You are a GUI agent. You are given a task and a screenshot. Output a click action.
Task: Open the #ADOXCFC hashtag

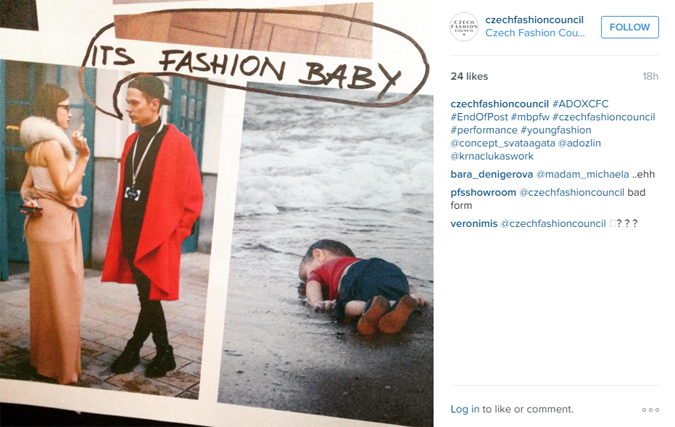(x=580, y=104)
